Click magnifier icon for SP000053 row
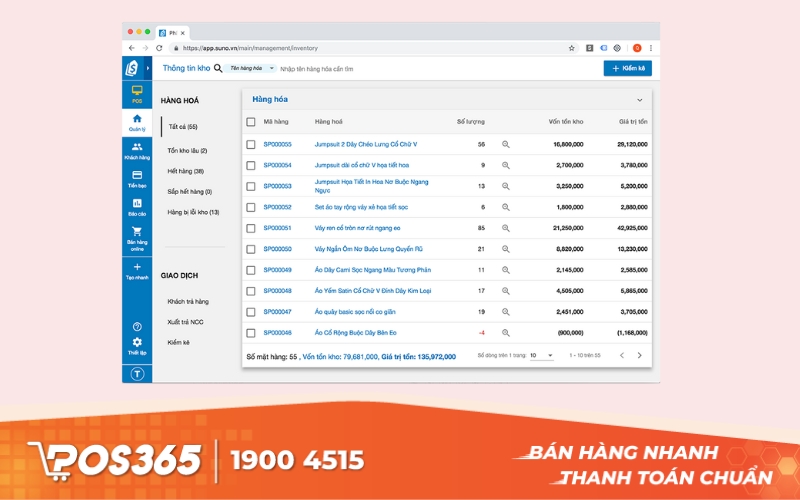 pyautogui.click(x=506, y=186)
